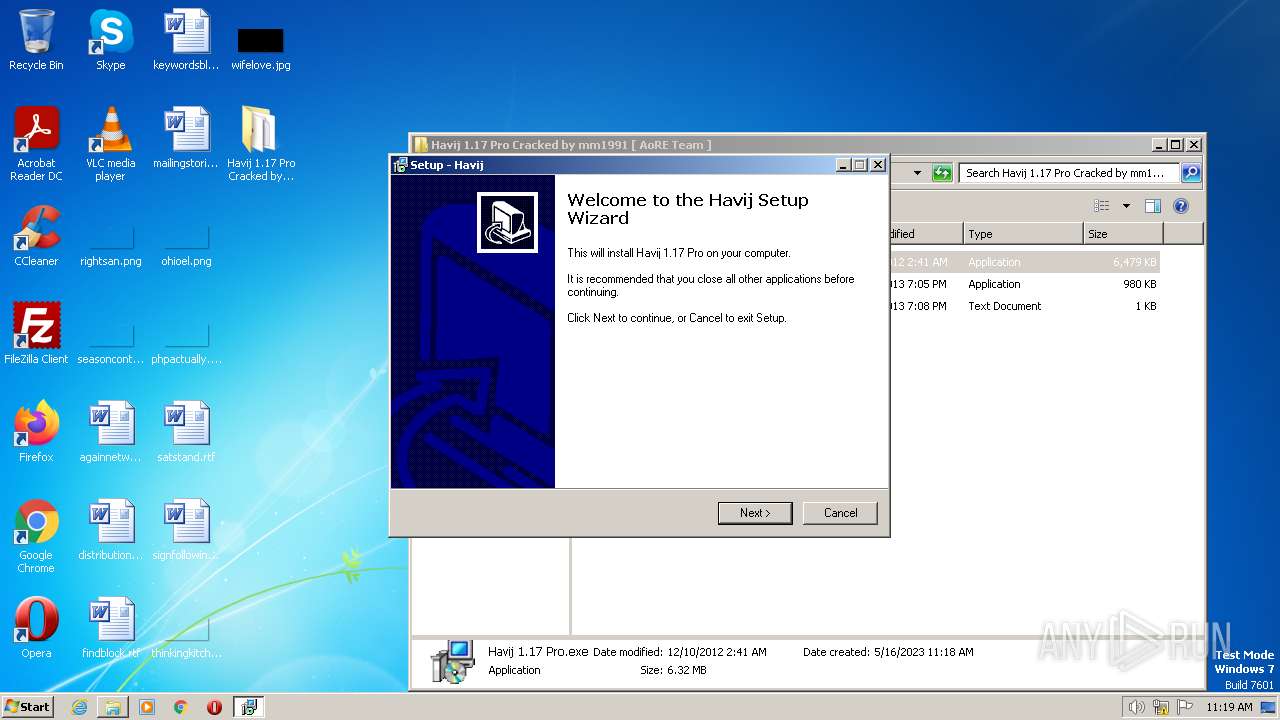Open Havij 1.17 Pro Cracked desktop folder

tap(261, 143)
